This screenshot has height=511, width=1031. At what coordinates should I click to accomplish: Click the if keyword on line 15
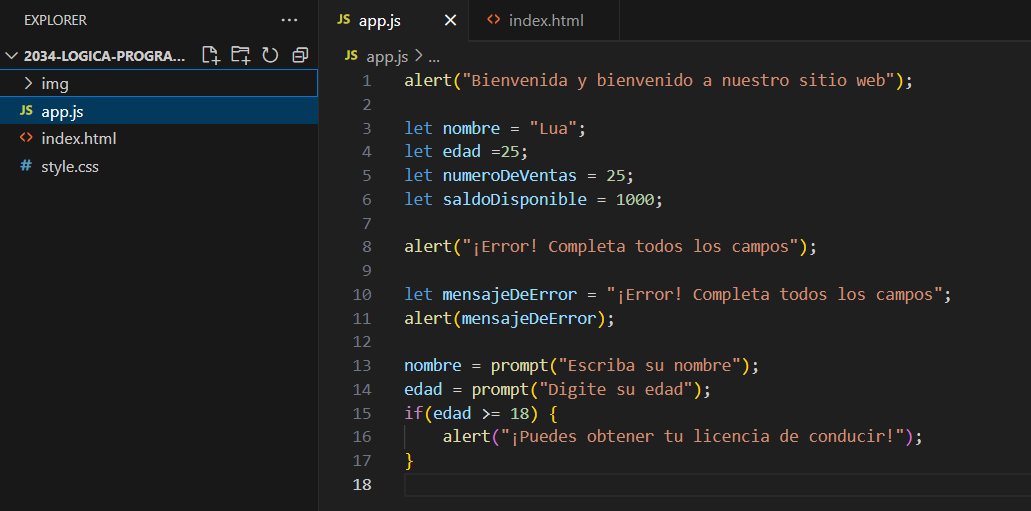(x=414, y=413)
